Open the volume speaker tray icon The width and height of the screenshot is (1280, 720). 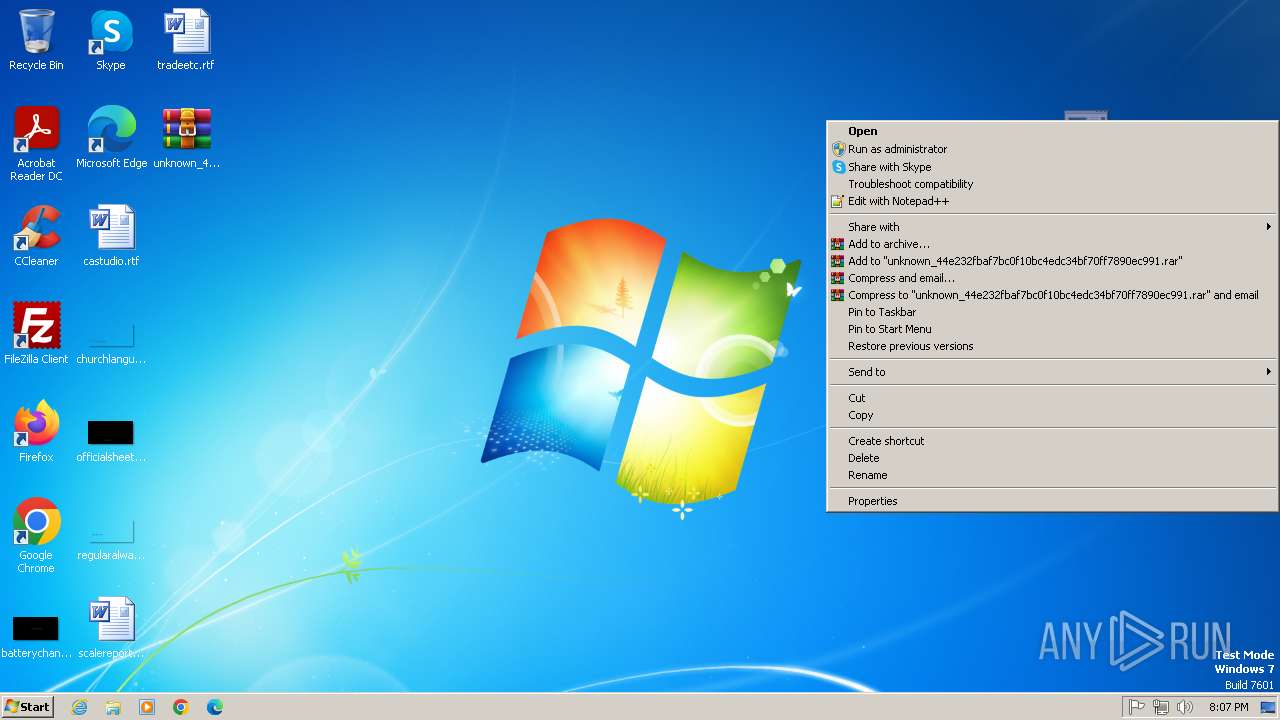coord(1185,707)
